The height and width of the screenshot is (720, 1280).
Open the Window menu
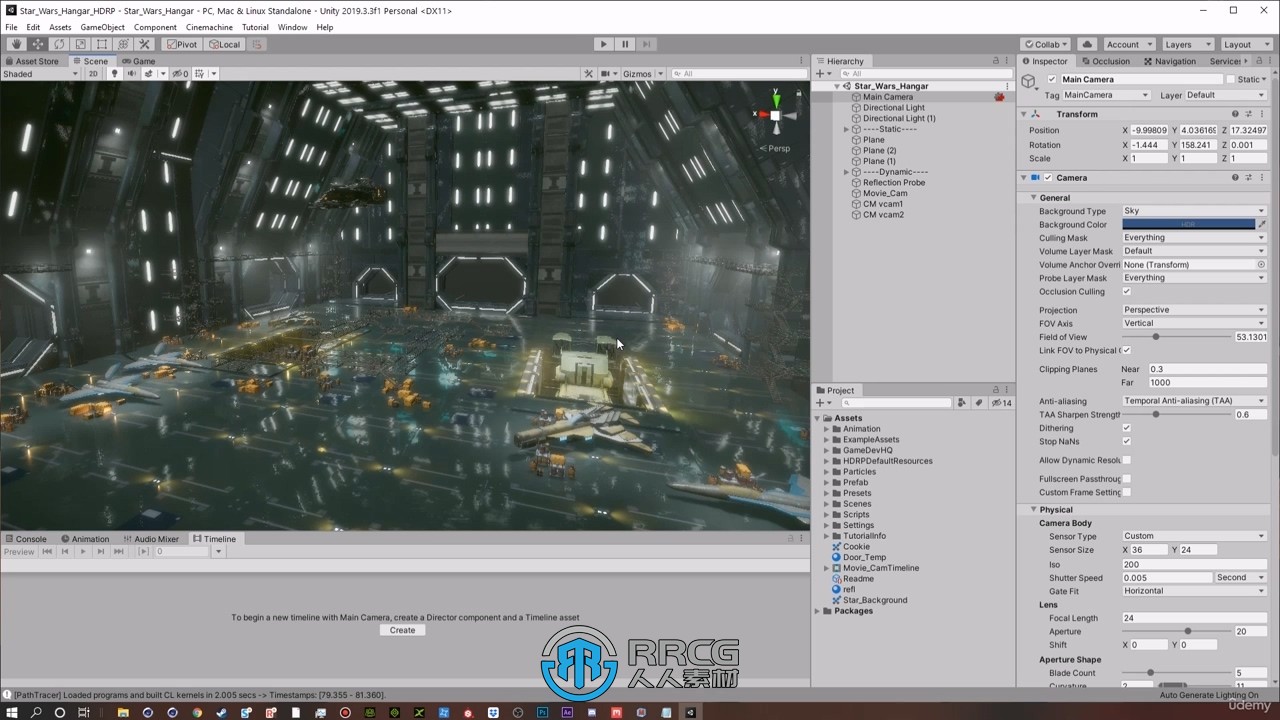(293, 27)
